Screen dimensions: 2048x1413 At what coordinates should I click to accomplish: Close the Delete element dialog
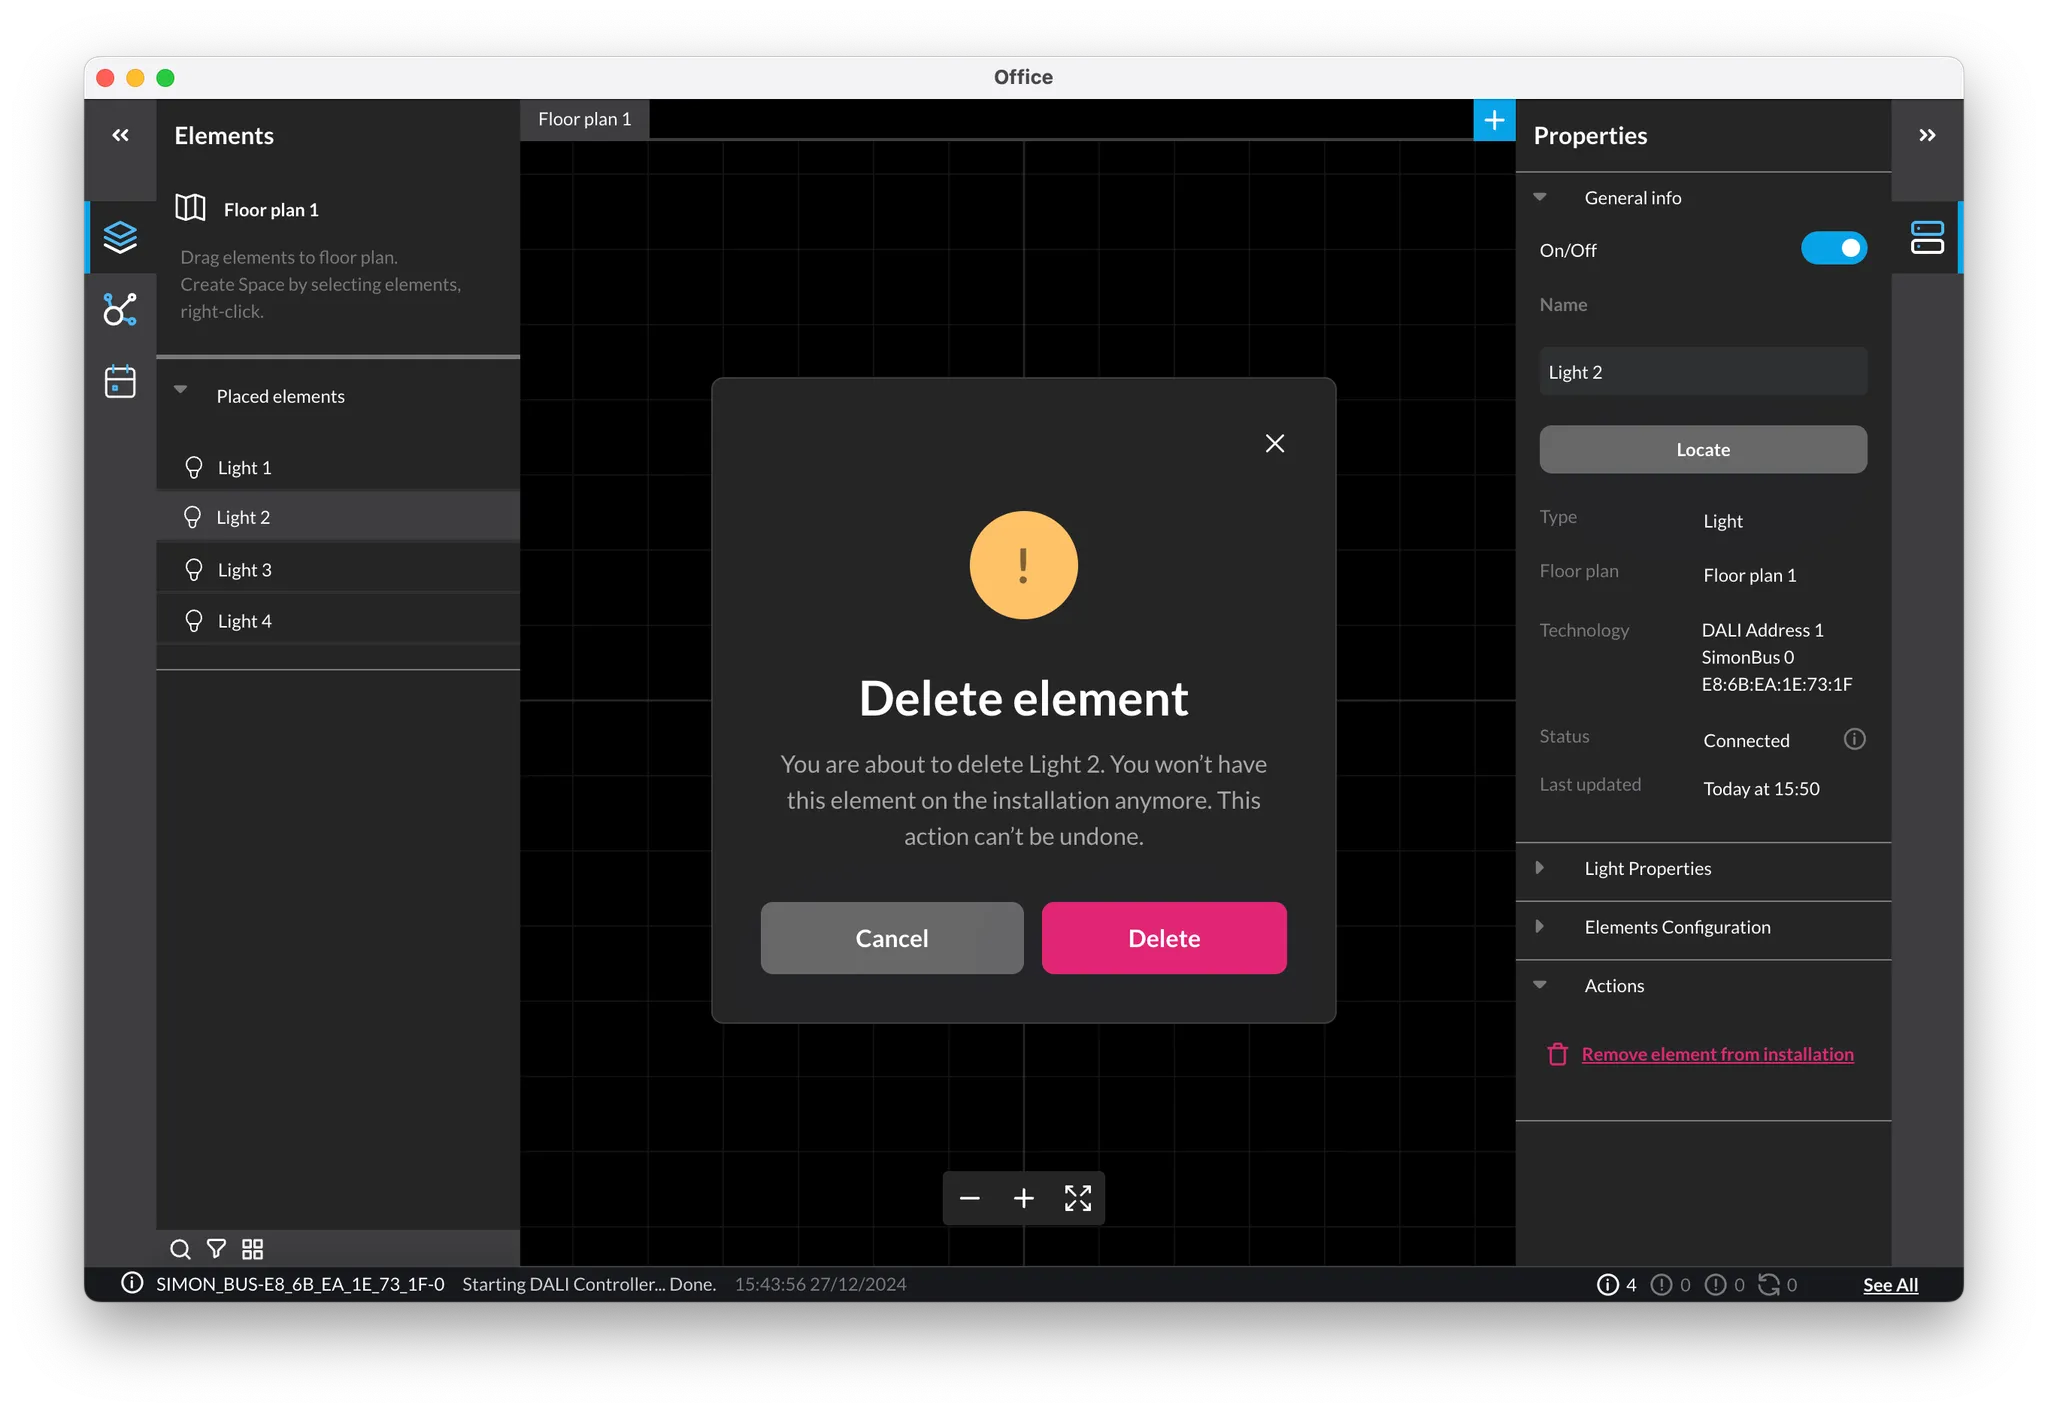(x=1274, y=443)
